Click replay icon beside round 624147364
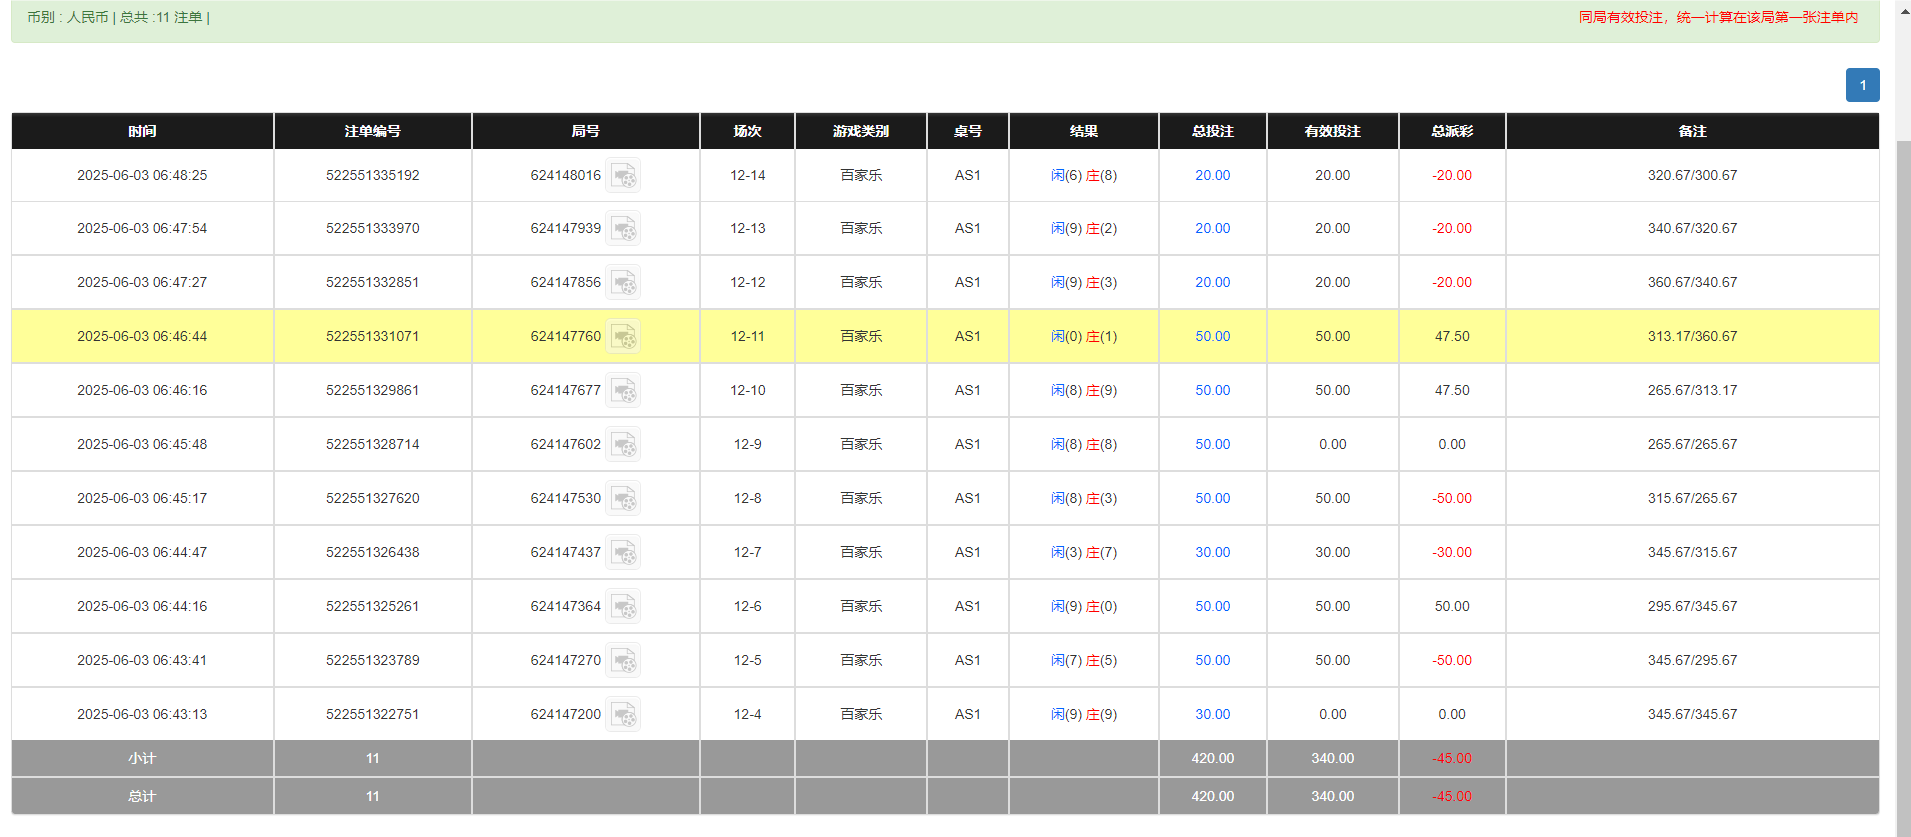Screen dimensions: 1911x837 tap(623, 607)
